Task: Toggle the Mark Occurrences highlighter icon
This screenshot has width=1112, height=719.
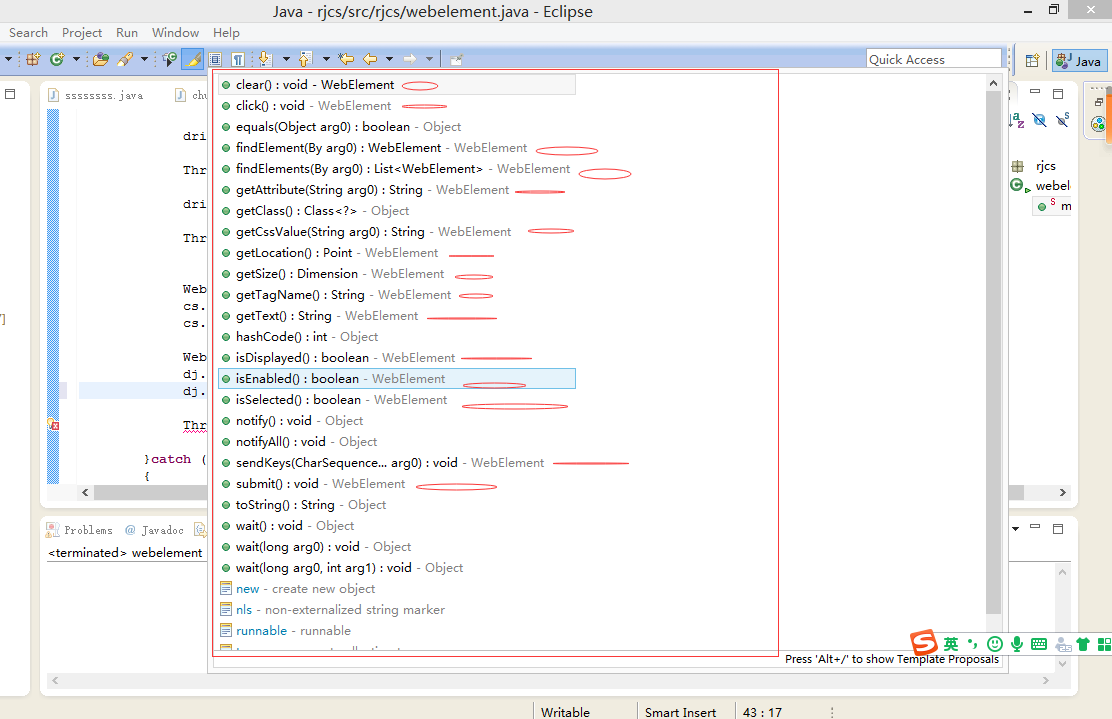Action: [x=191, y=58]
